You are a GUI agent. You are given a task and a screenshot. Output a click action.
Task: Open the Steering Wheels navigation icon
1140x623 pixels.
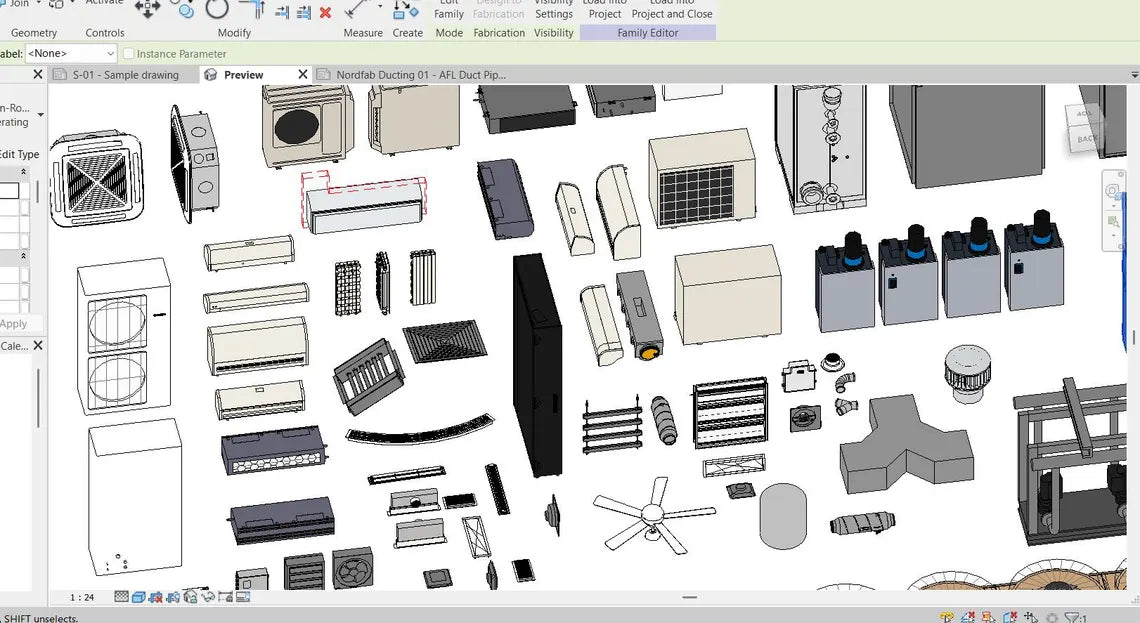point(1112,191)
